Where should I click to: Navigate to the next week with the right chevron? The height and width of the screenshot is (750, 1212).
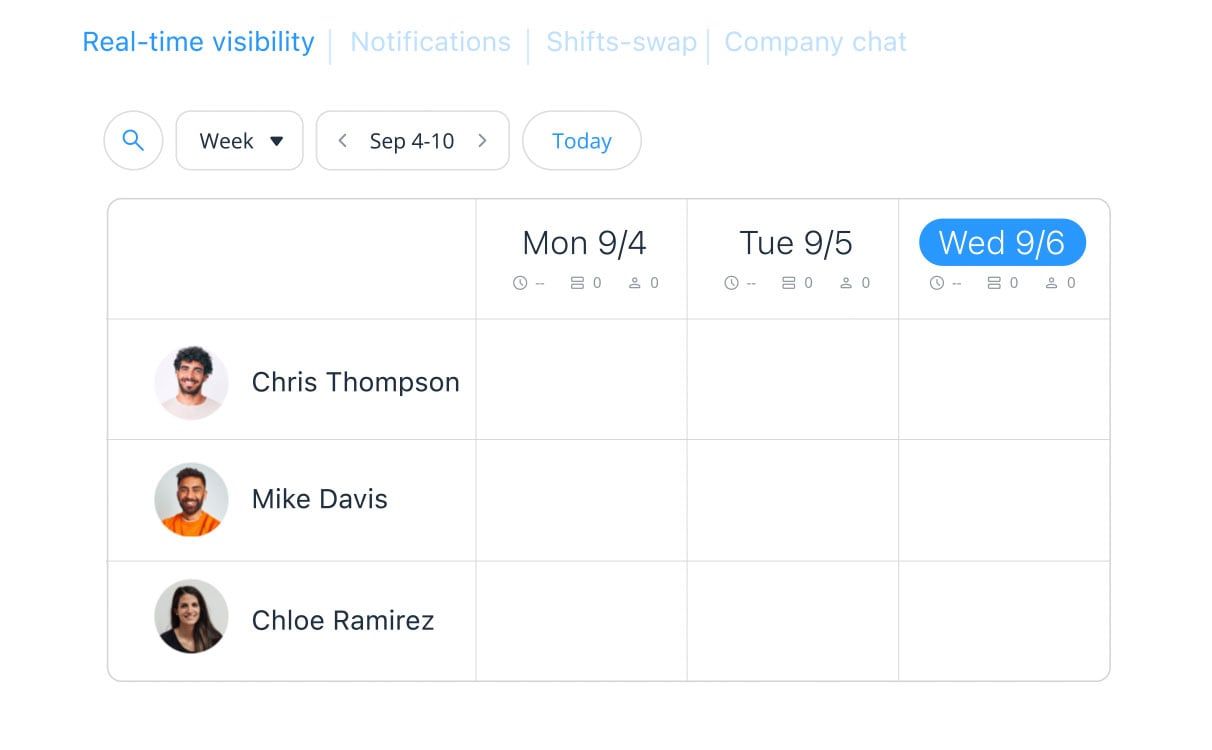tap(482, 140)
